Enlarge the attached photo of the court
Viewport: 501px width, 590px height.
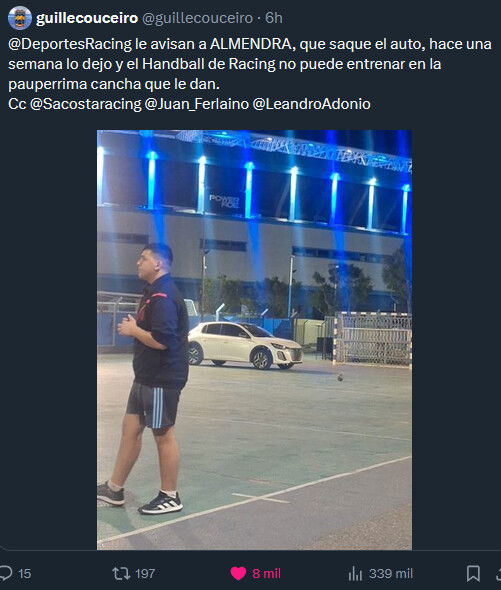tap(254, 340)
